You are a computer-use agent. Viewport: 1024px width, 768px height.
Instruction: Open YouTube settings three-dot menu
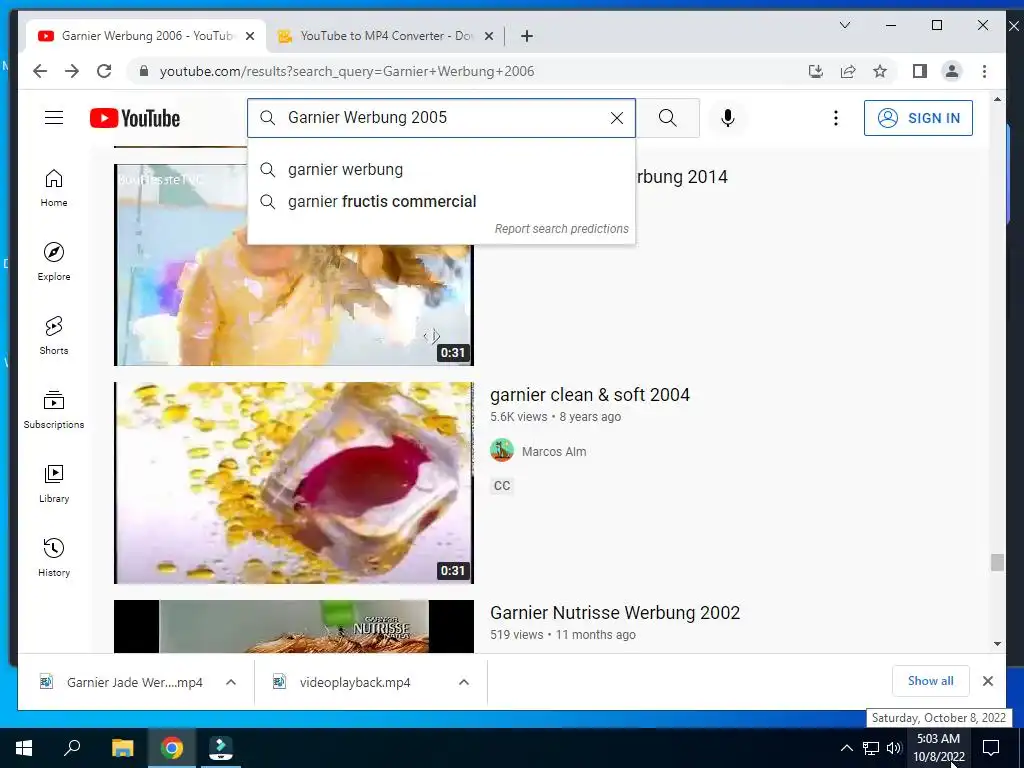click(x=835, y=118)
